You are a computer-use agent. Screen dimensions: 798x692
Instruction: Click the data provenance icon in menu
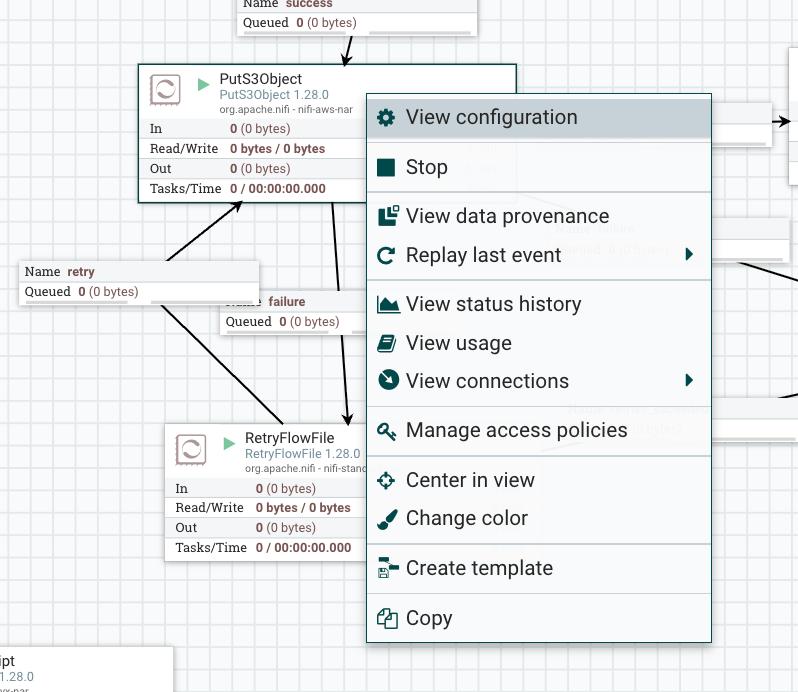[387, 216]
